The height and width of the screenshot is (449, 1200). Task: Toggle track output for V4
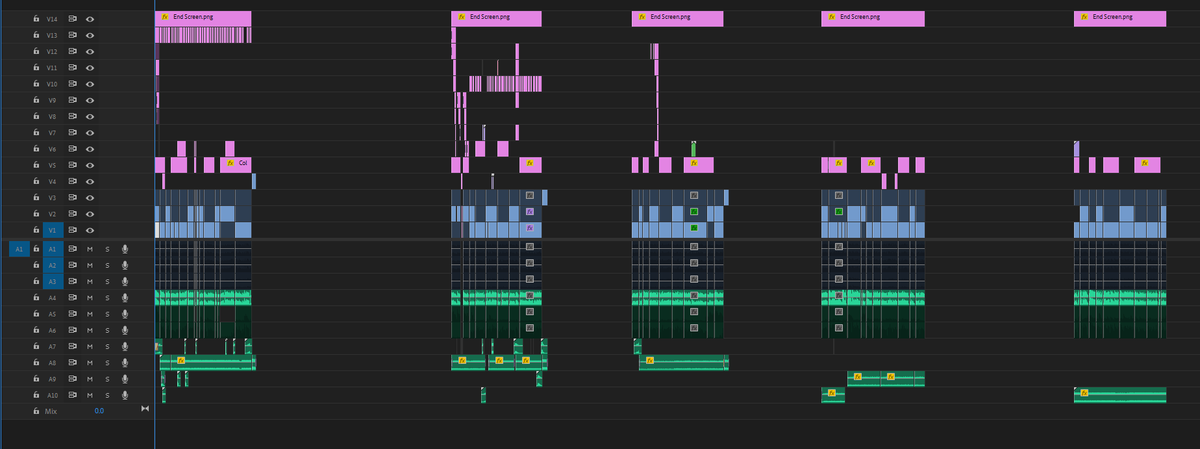pyautogui.click(x=90, y=182)
